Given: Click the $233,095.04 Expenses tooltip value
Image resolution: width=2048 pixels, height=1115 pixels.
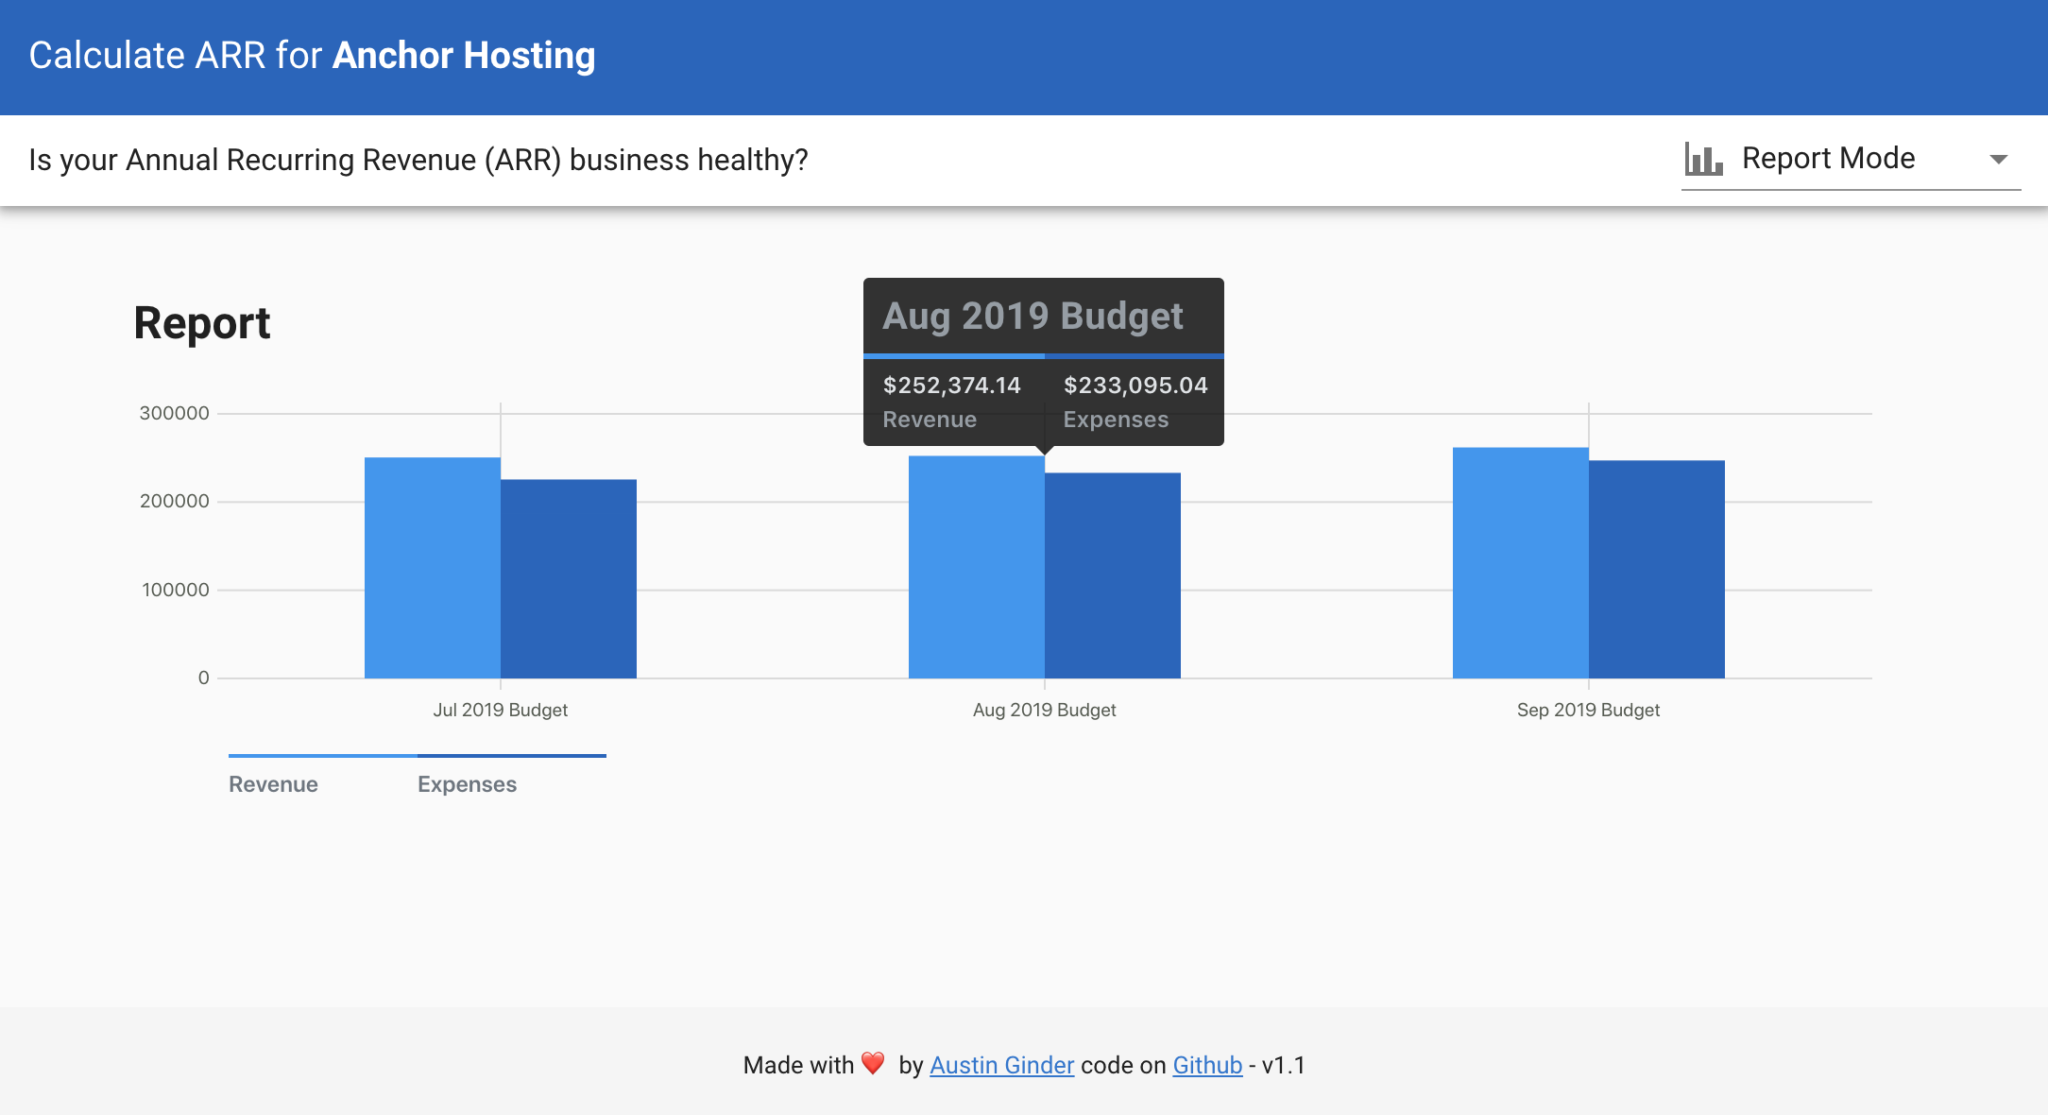Looking at the screenshot, I should coord(1135,385).
